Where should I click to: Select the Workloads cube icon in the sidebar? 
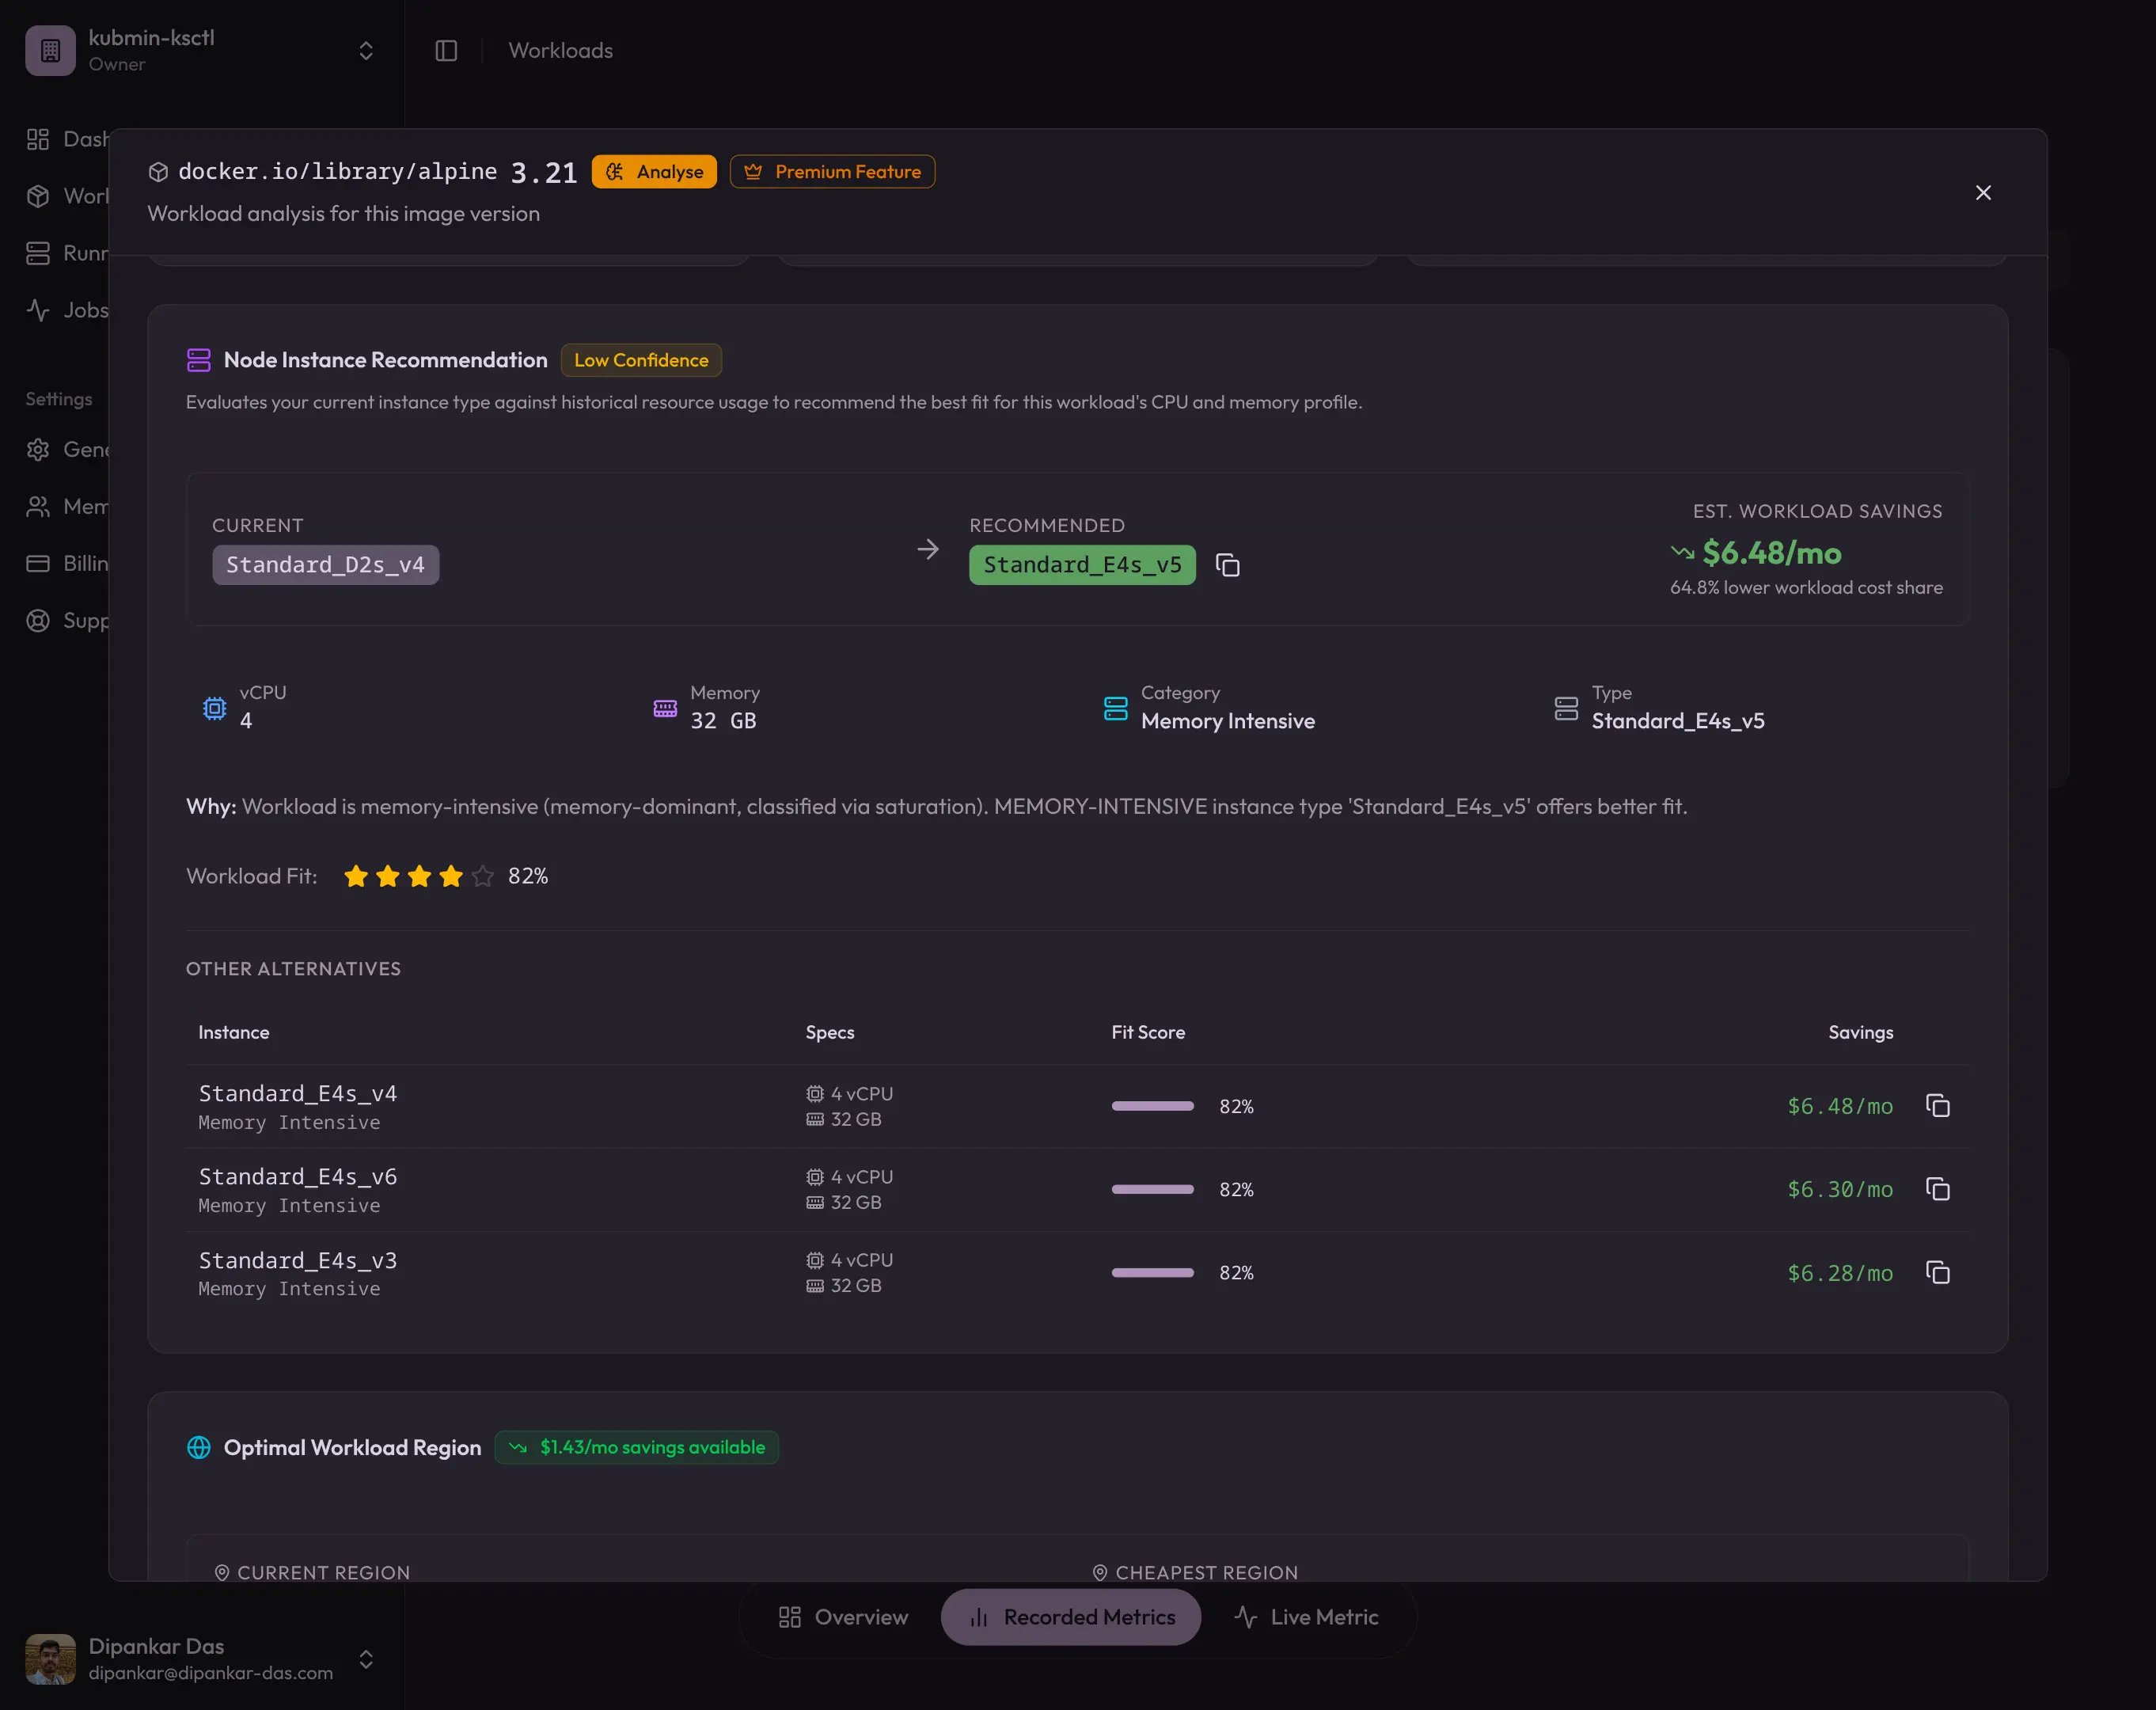point(39,196)
